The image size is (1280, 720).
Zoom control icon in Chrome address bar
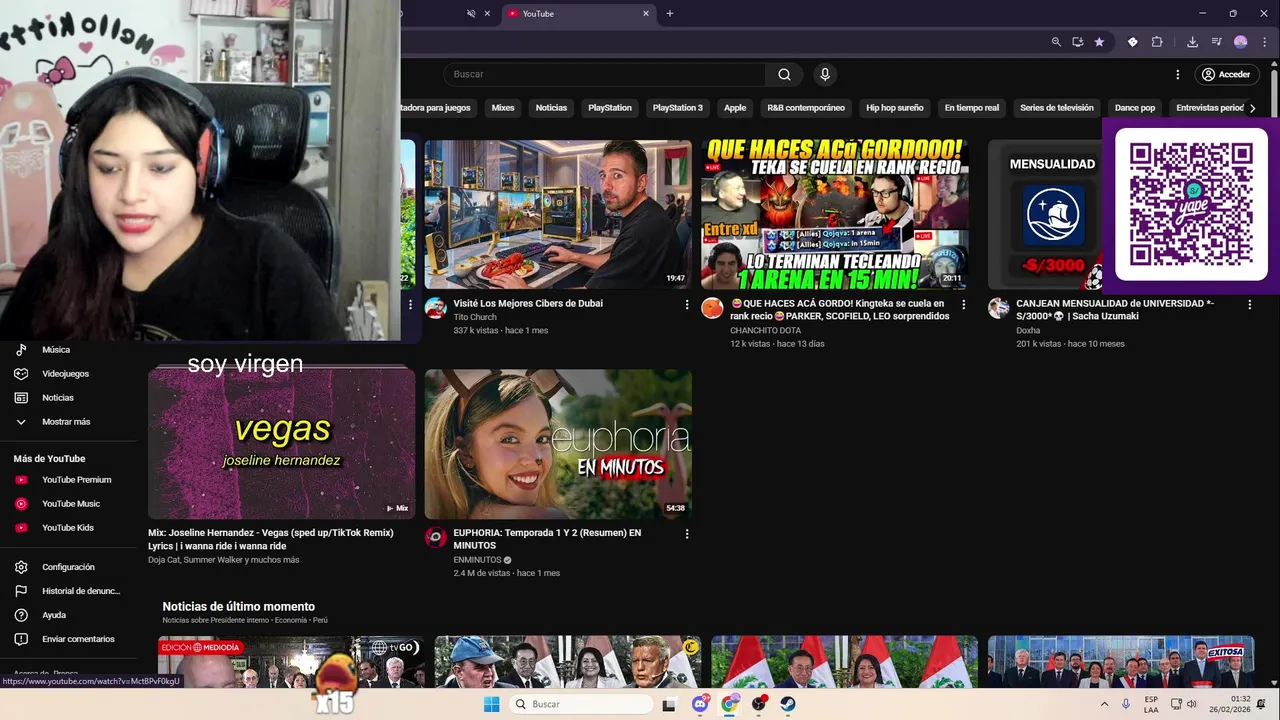tap(1056, 42)
